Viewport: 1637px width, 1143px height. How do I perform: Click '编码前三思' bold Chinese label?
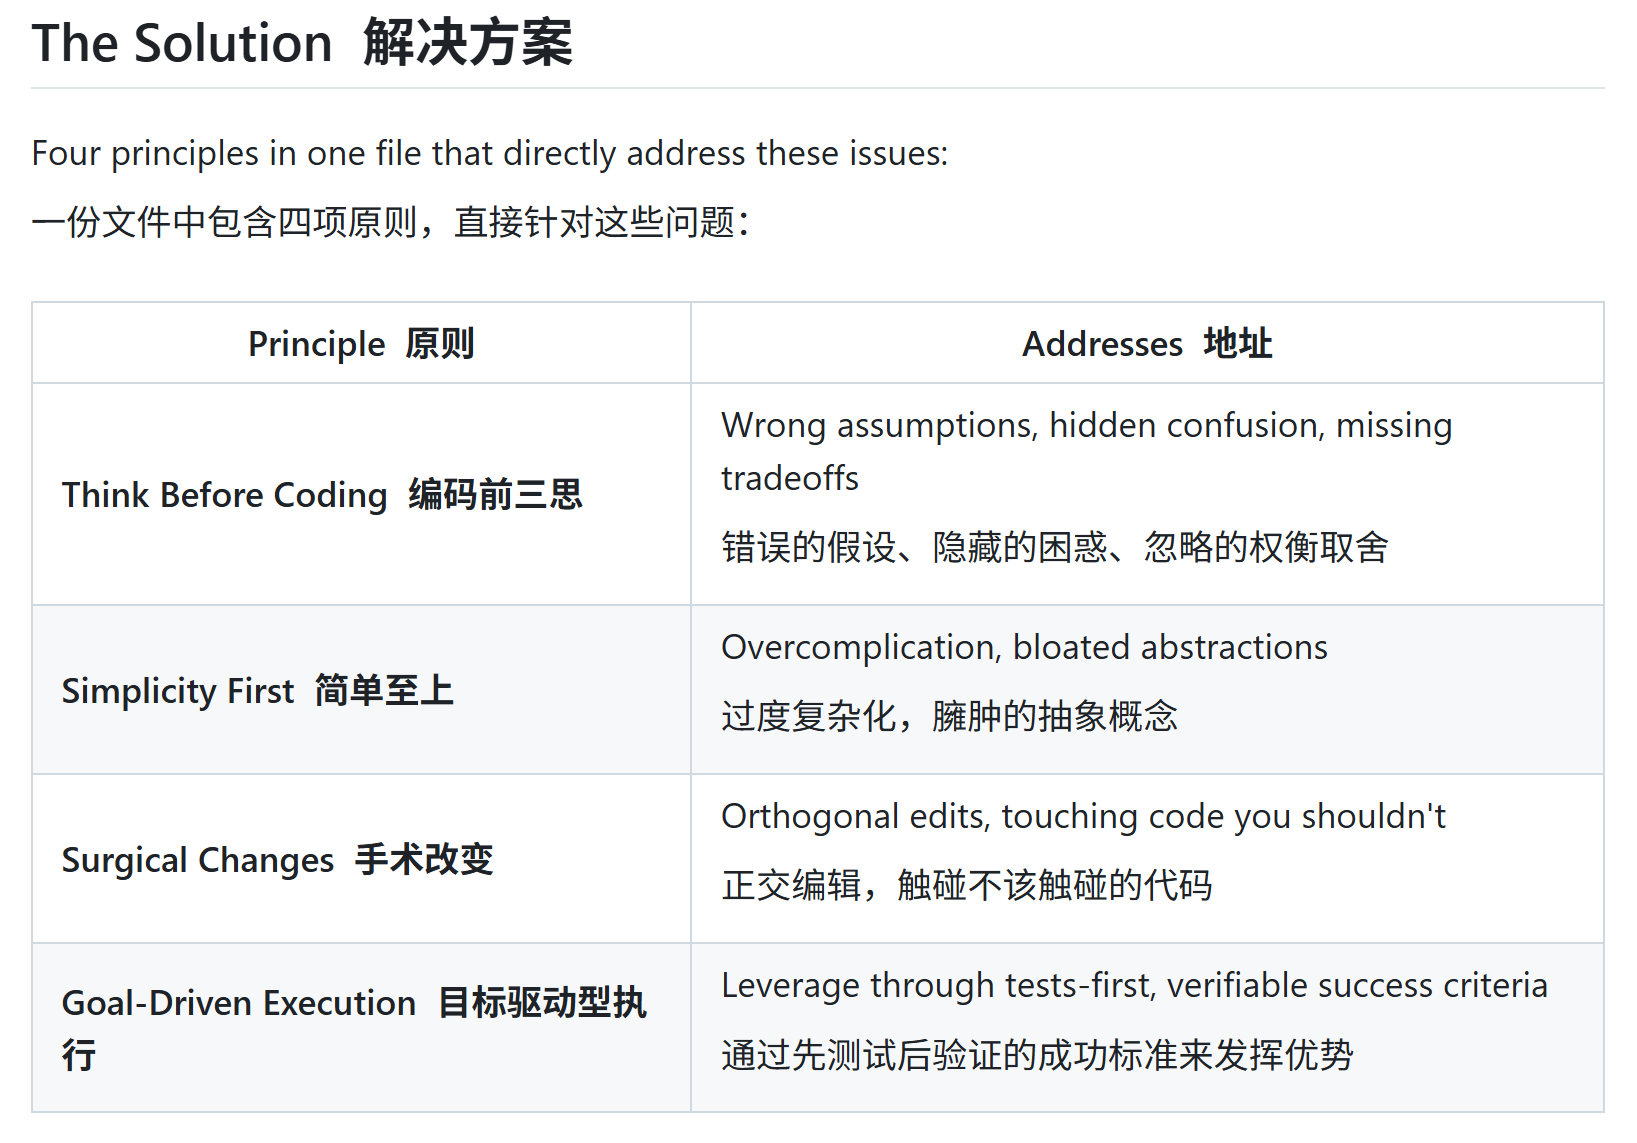click(x=495, y=494)
